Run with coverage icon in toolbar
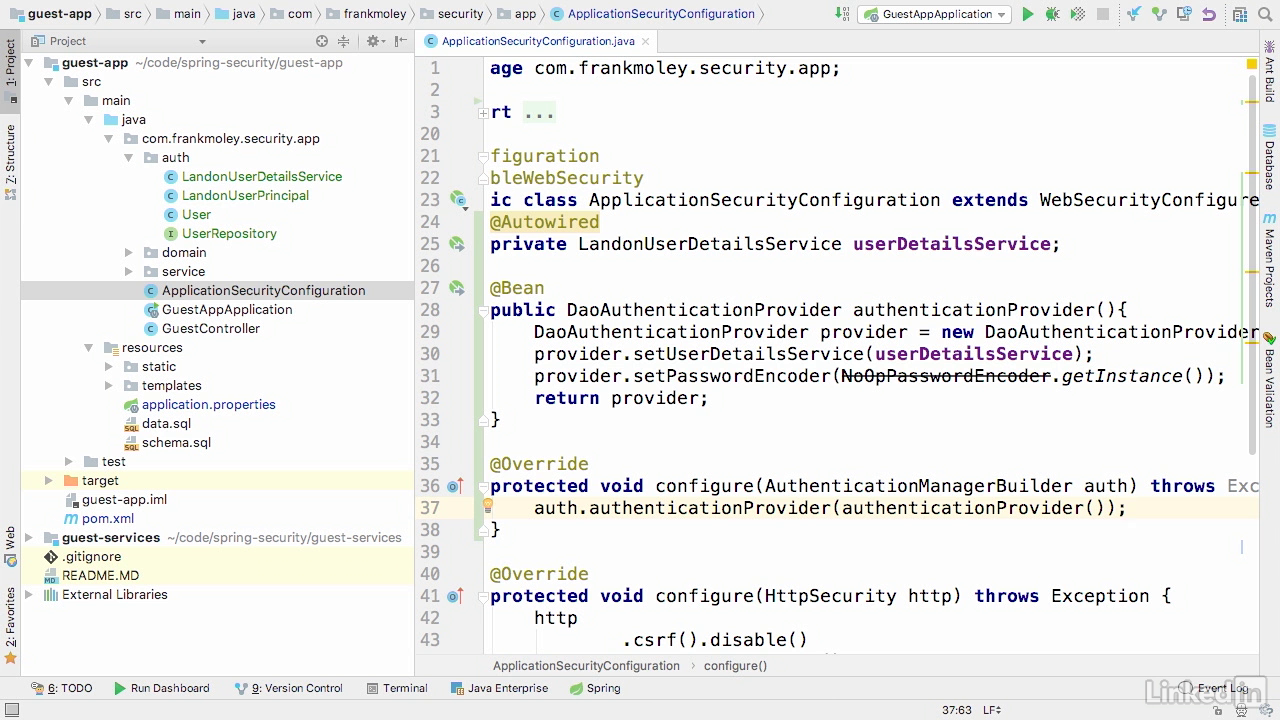 [x=1077, y=14]
